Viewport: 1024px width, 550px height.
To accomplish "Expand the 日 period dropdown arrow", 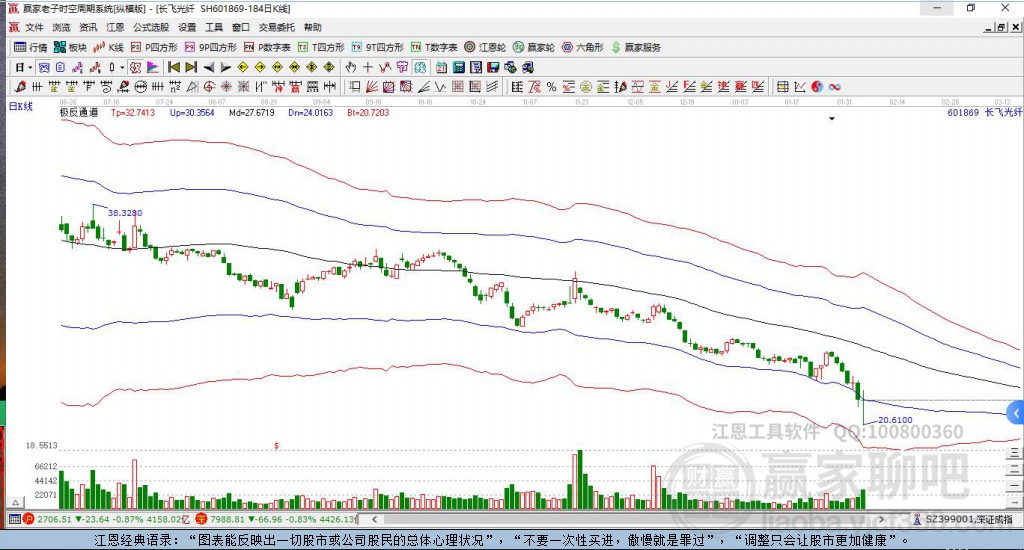I will (x=30, y=67).
